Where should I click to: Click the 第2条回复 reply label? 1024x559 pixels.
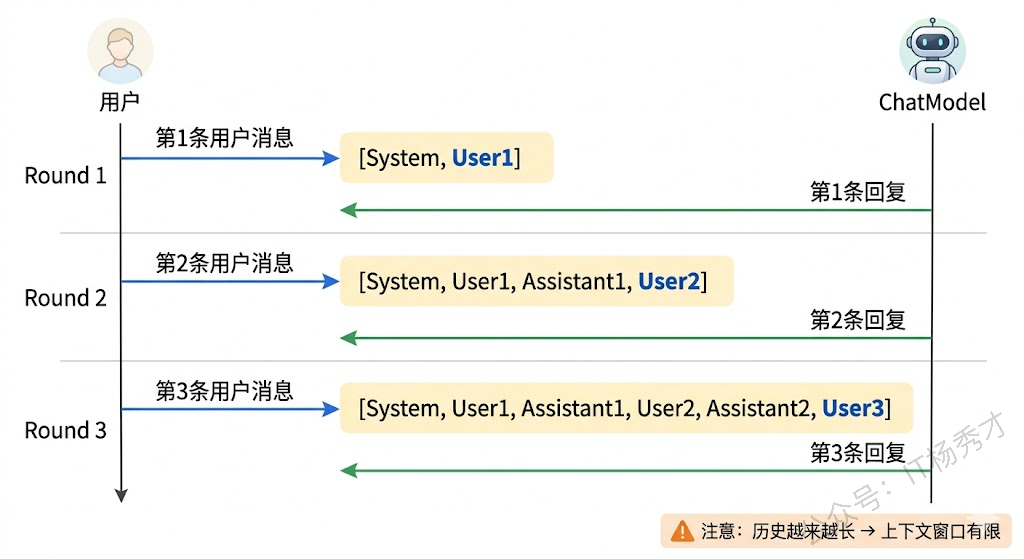858,320
